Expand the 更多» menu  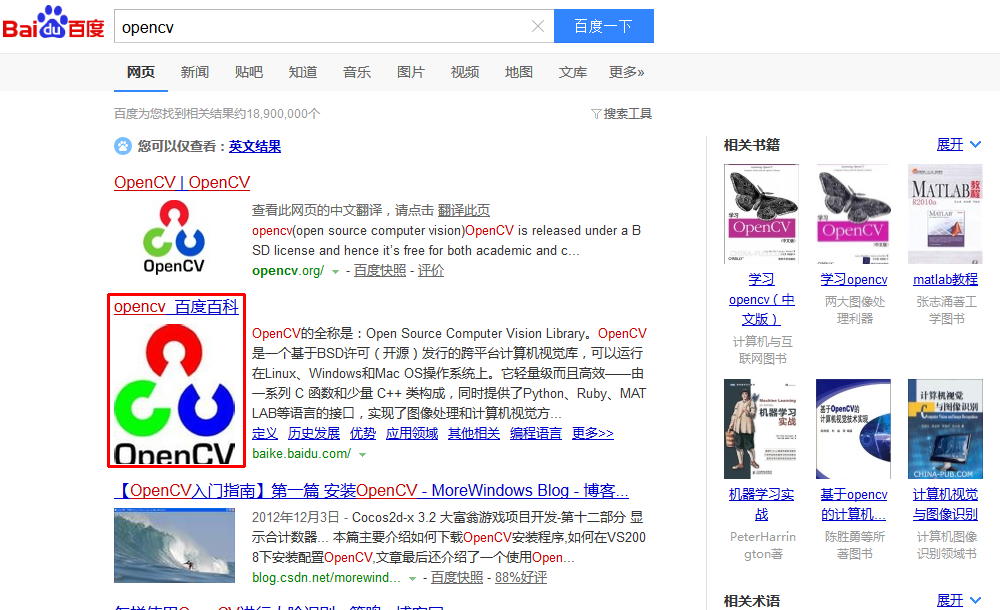click(626, 72)
